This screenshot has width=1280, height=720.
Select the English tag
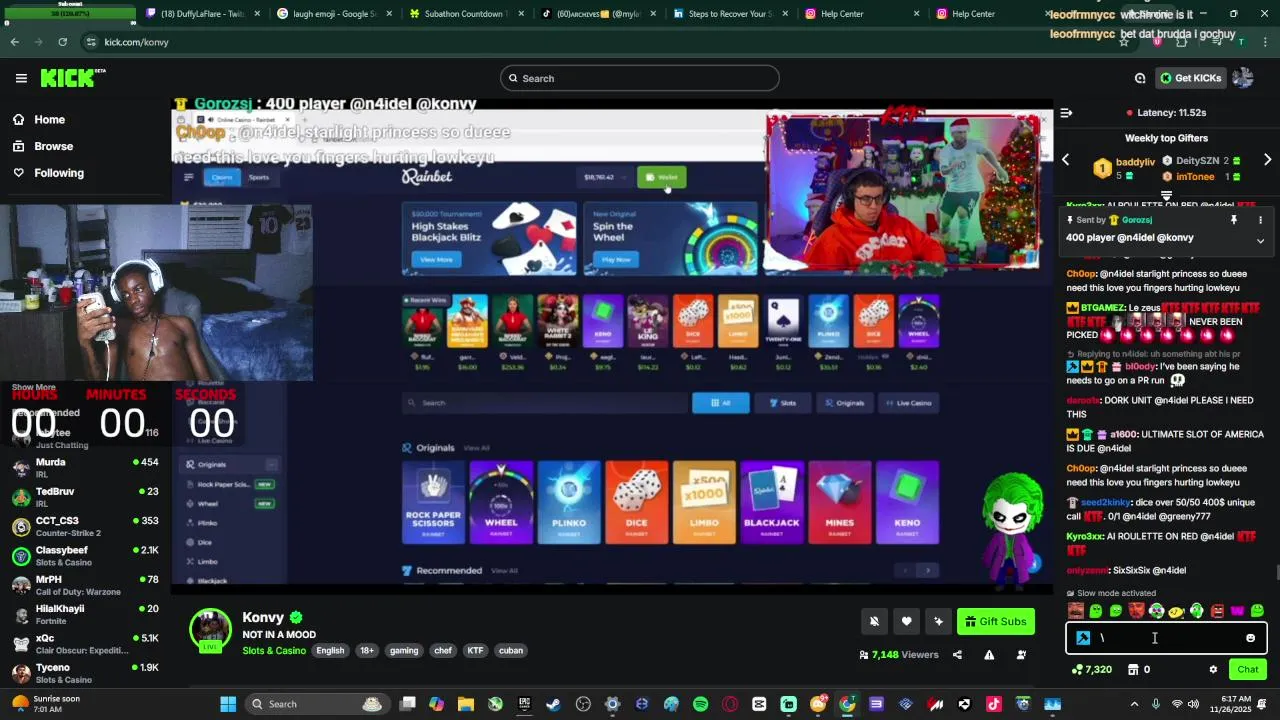point(330,650)
